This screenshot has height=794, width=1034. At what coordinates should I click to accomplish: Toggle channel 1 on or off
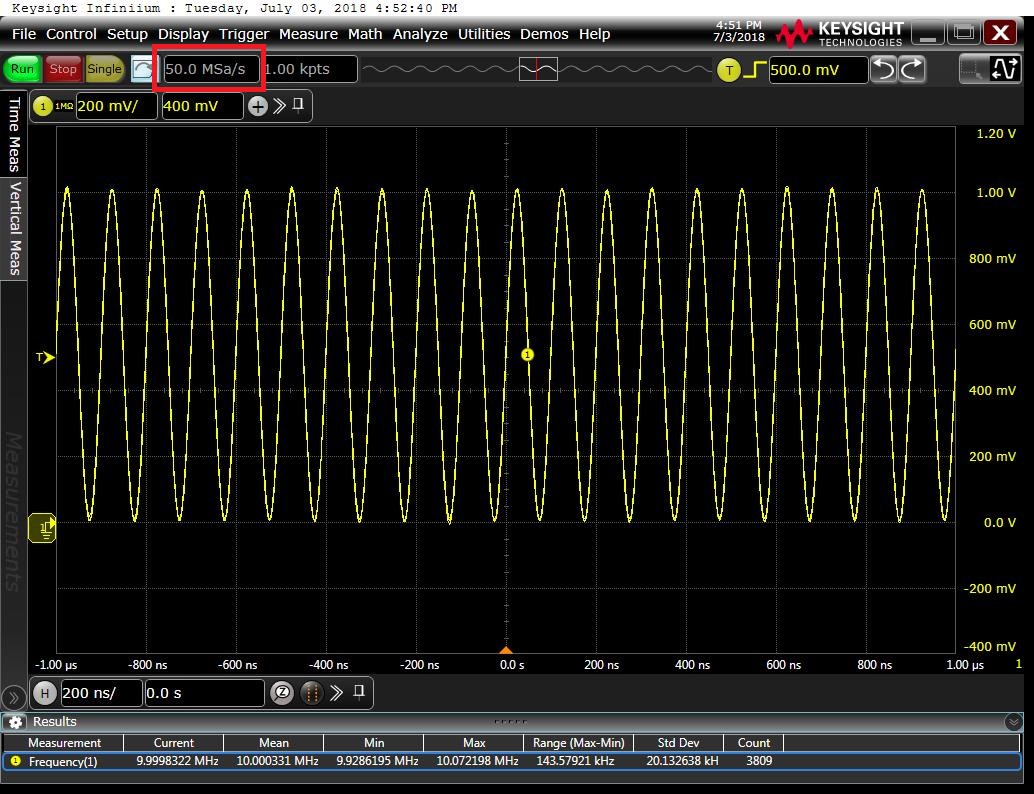43,106
